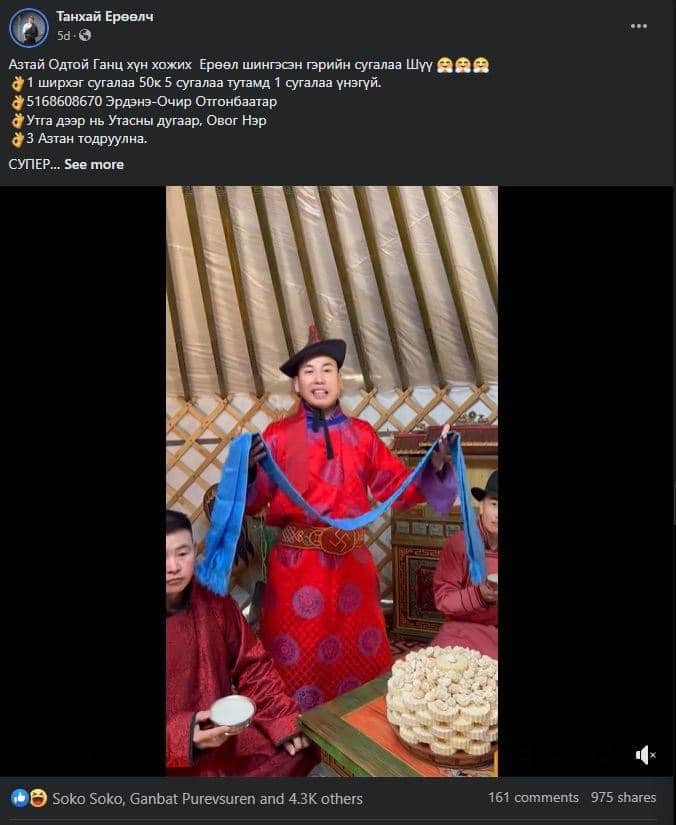Click the account number 5168608670 text
Viewport: 676px width, 825px height.
[64, 102]
